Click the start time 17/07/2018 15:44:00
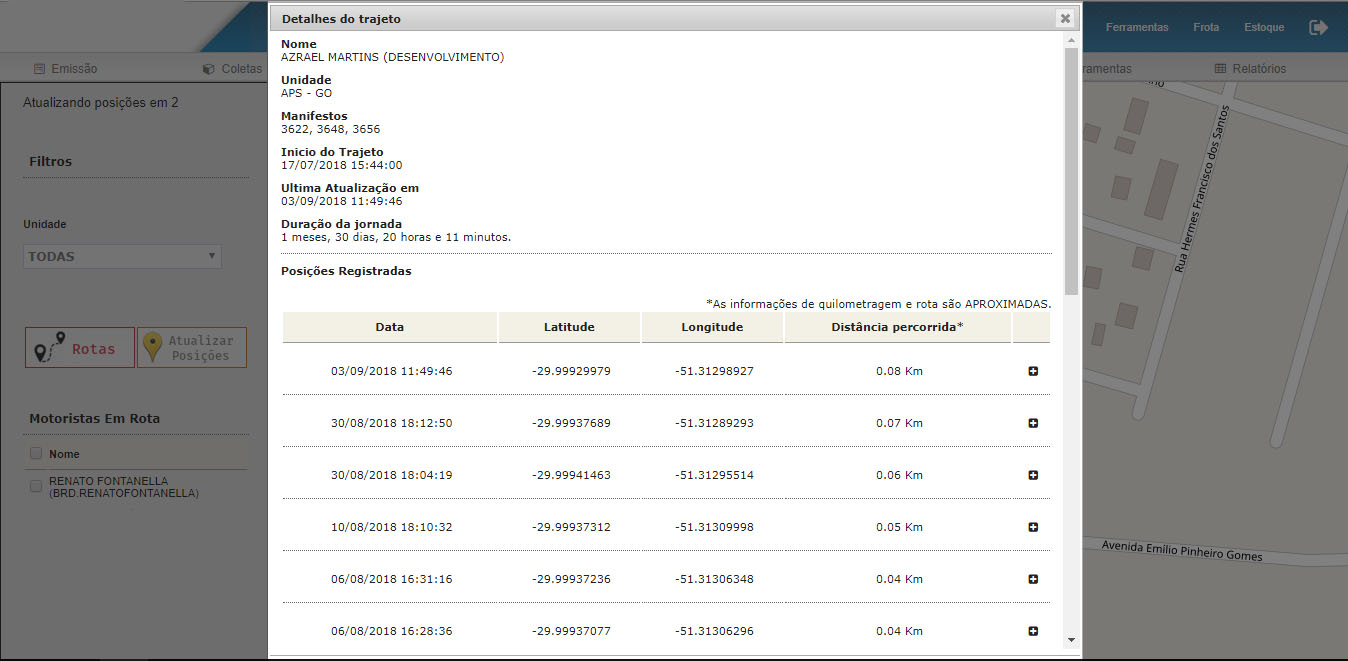1348x661 pixels. [342, 165]
